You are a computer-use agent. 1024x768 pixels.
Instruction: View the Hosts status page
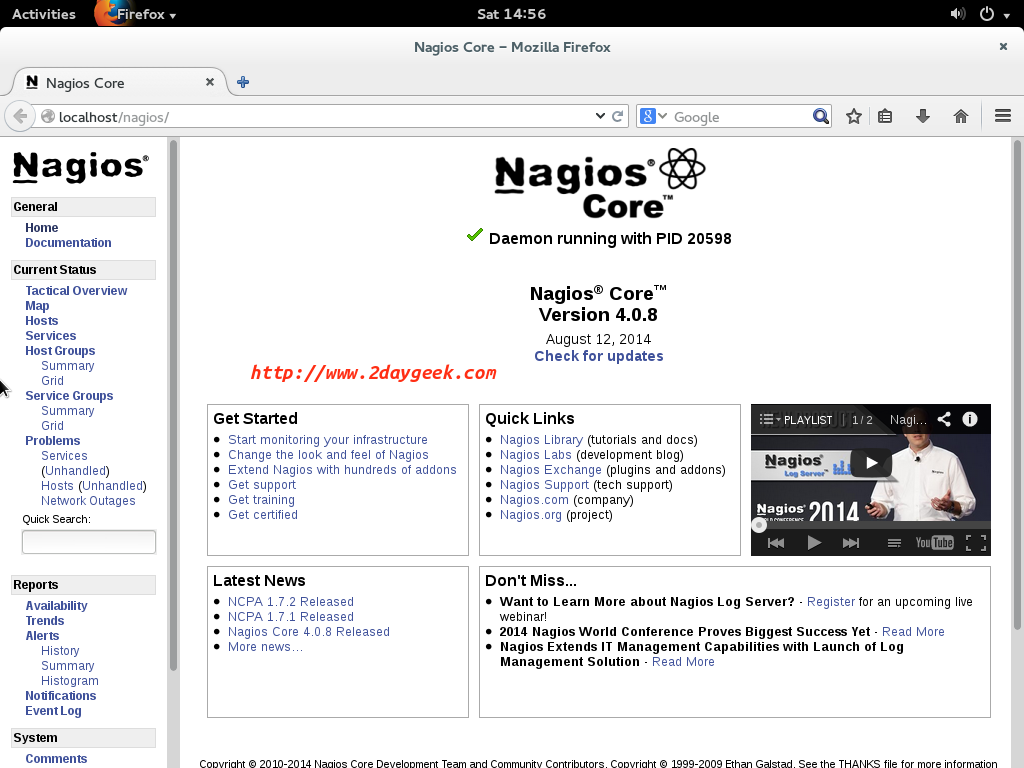42,321
